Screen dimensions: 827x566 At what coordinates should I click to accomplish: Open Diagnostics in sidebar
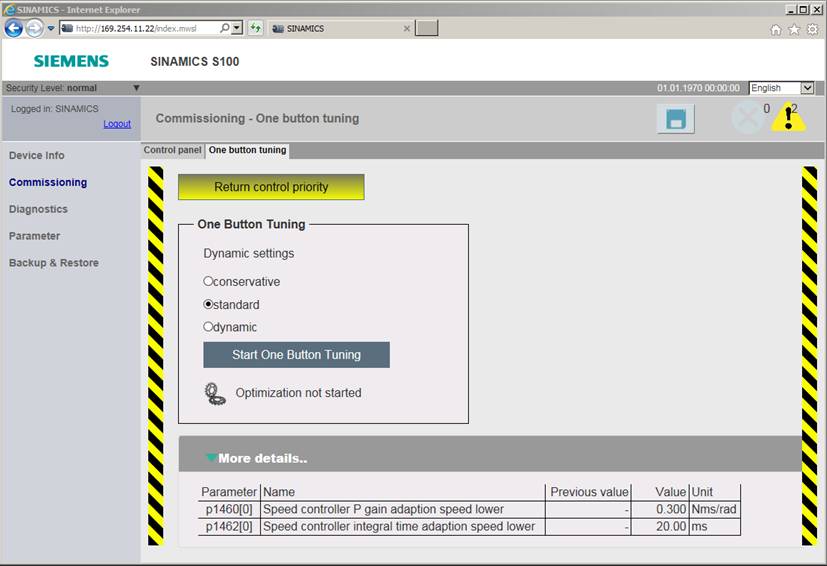(38, 209)
